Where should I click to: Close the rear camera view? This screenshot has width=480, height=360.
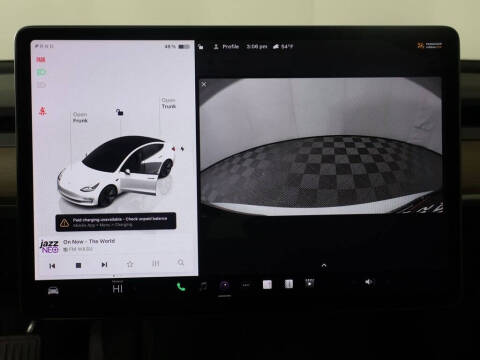tap(204, 84)
